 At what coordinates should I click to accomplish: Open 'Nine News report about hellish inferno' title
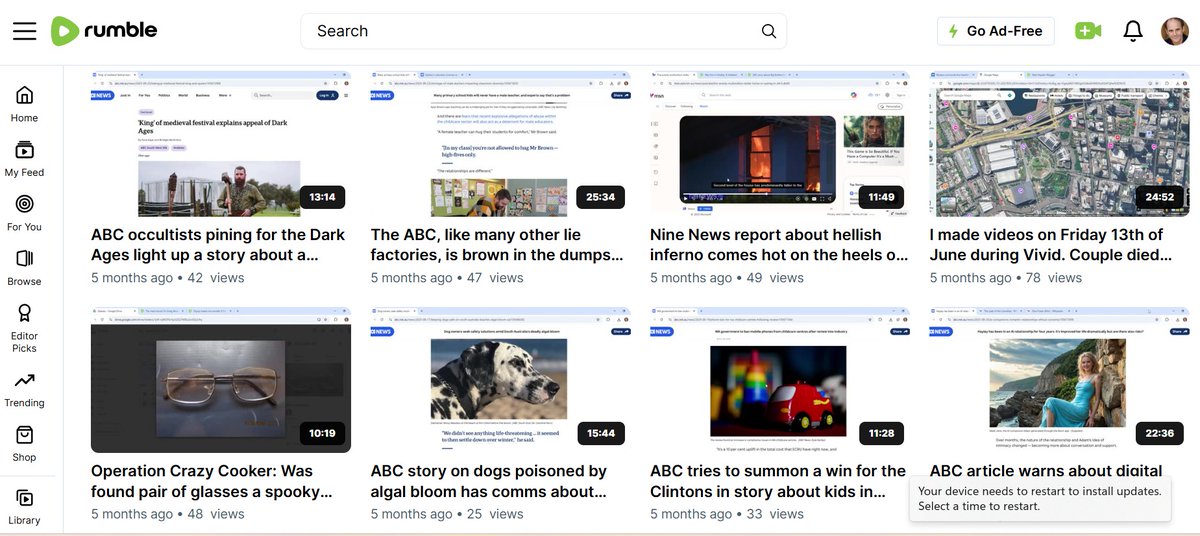(779, 245)
